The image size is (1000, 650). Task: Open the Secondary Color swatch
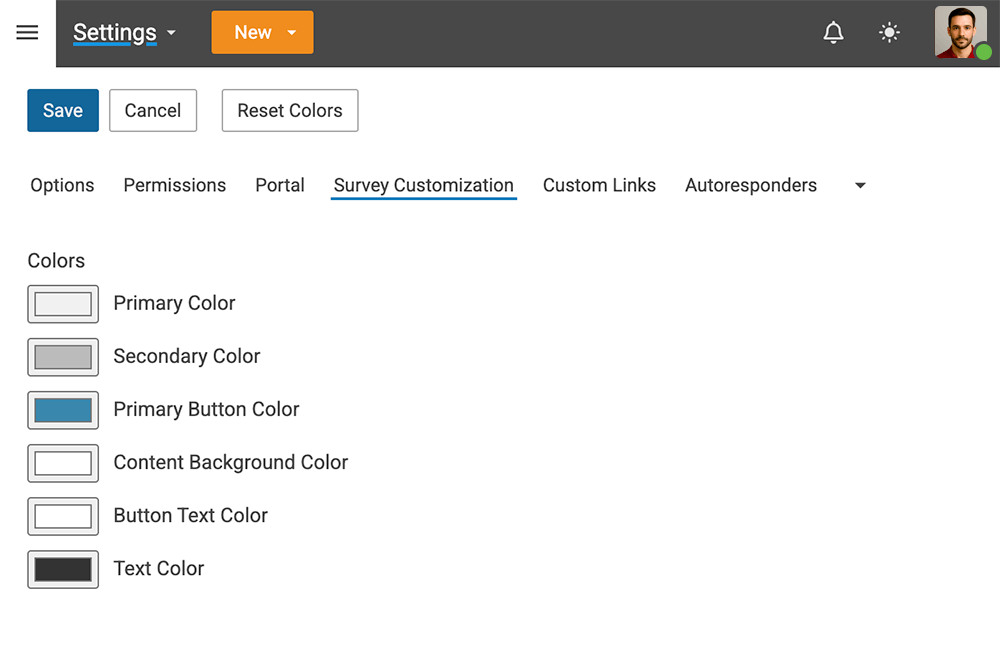click(x=63, y=357)
